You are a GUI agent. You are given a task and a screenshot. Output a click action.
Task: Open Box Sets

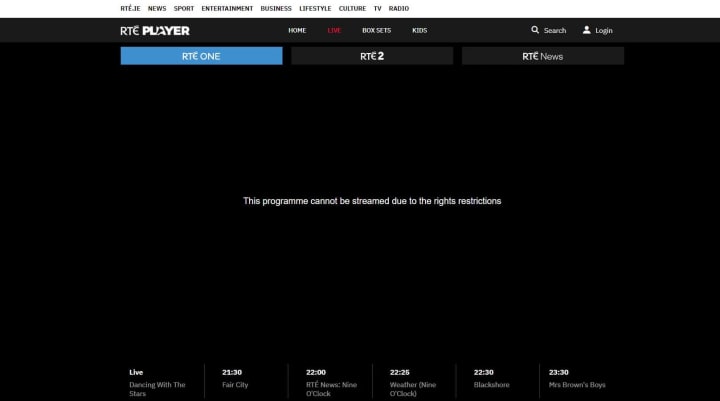click(377, 30)
